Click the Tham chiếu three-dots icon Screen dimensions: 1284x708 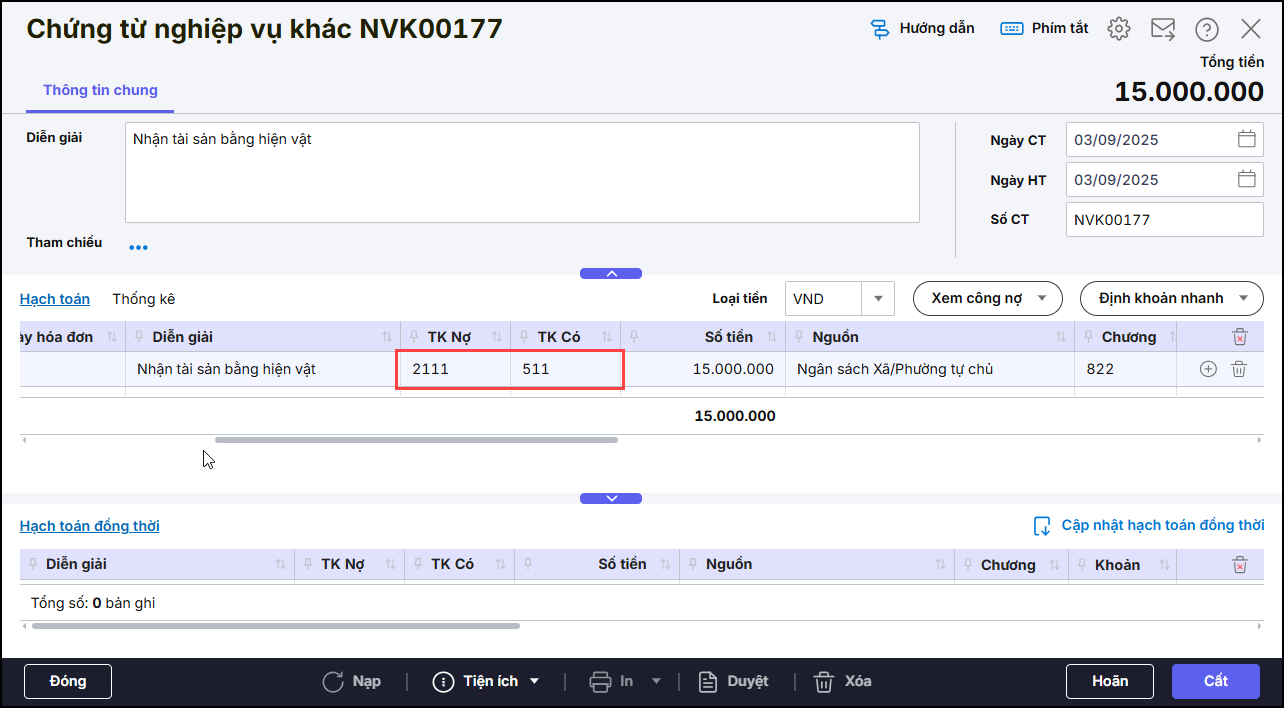coord(138,247)
